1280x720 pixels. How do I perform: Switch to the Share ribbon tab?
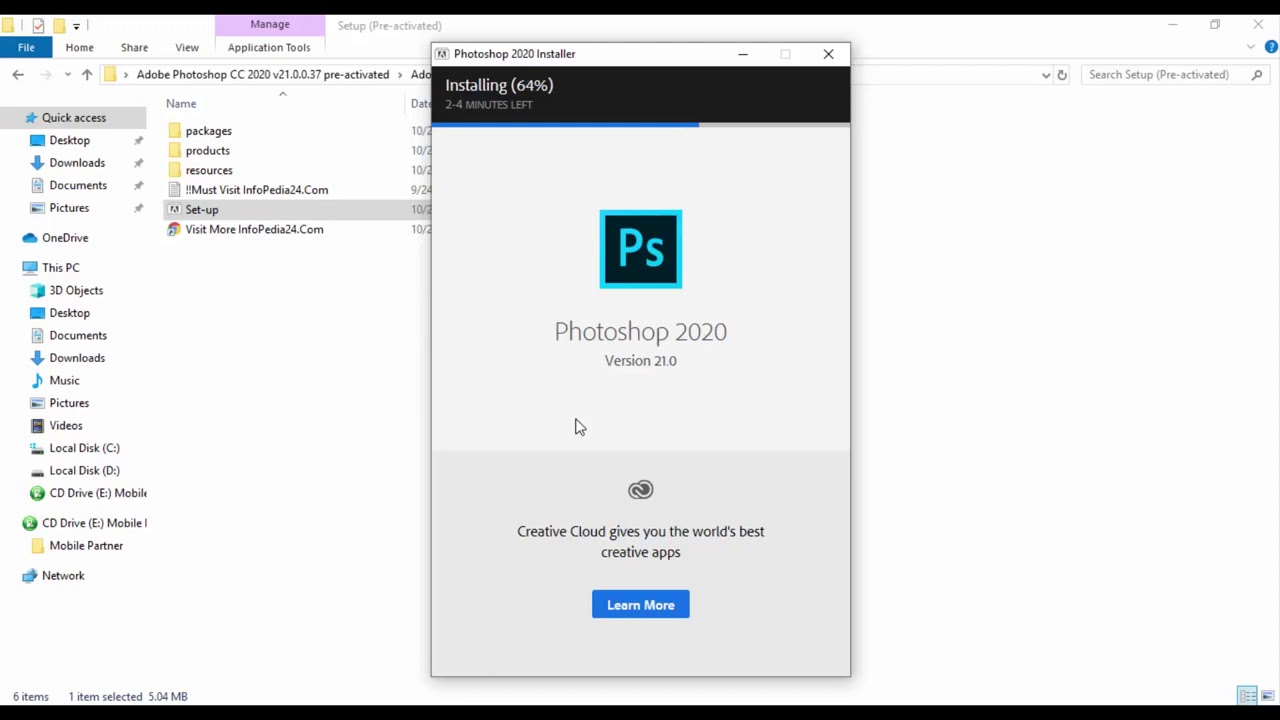click(134, 47)
